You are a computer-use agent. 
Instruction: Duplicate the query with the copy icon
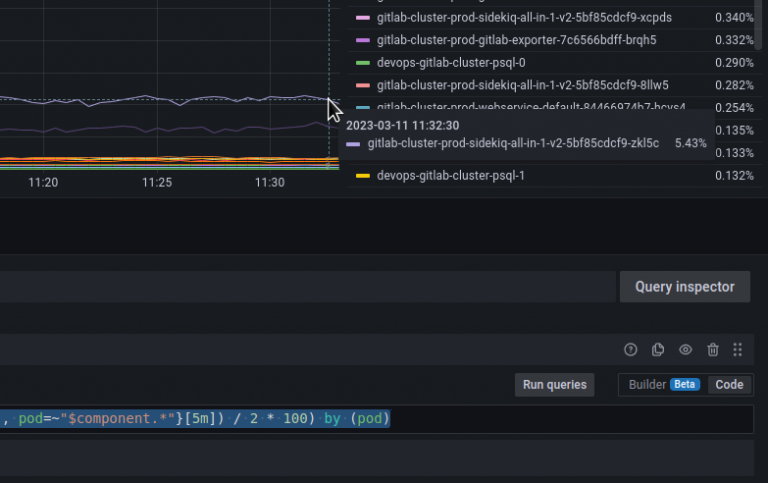point(658,349)
